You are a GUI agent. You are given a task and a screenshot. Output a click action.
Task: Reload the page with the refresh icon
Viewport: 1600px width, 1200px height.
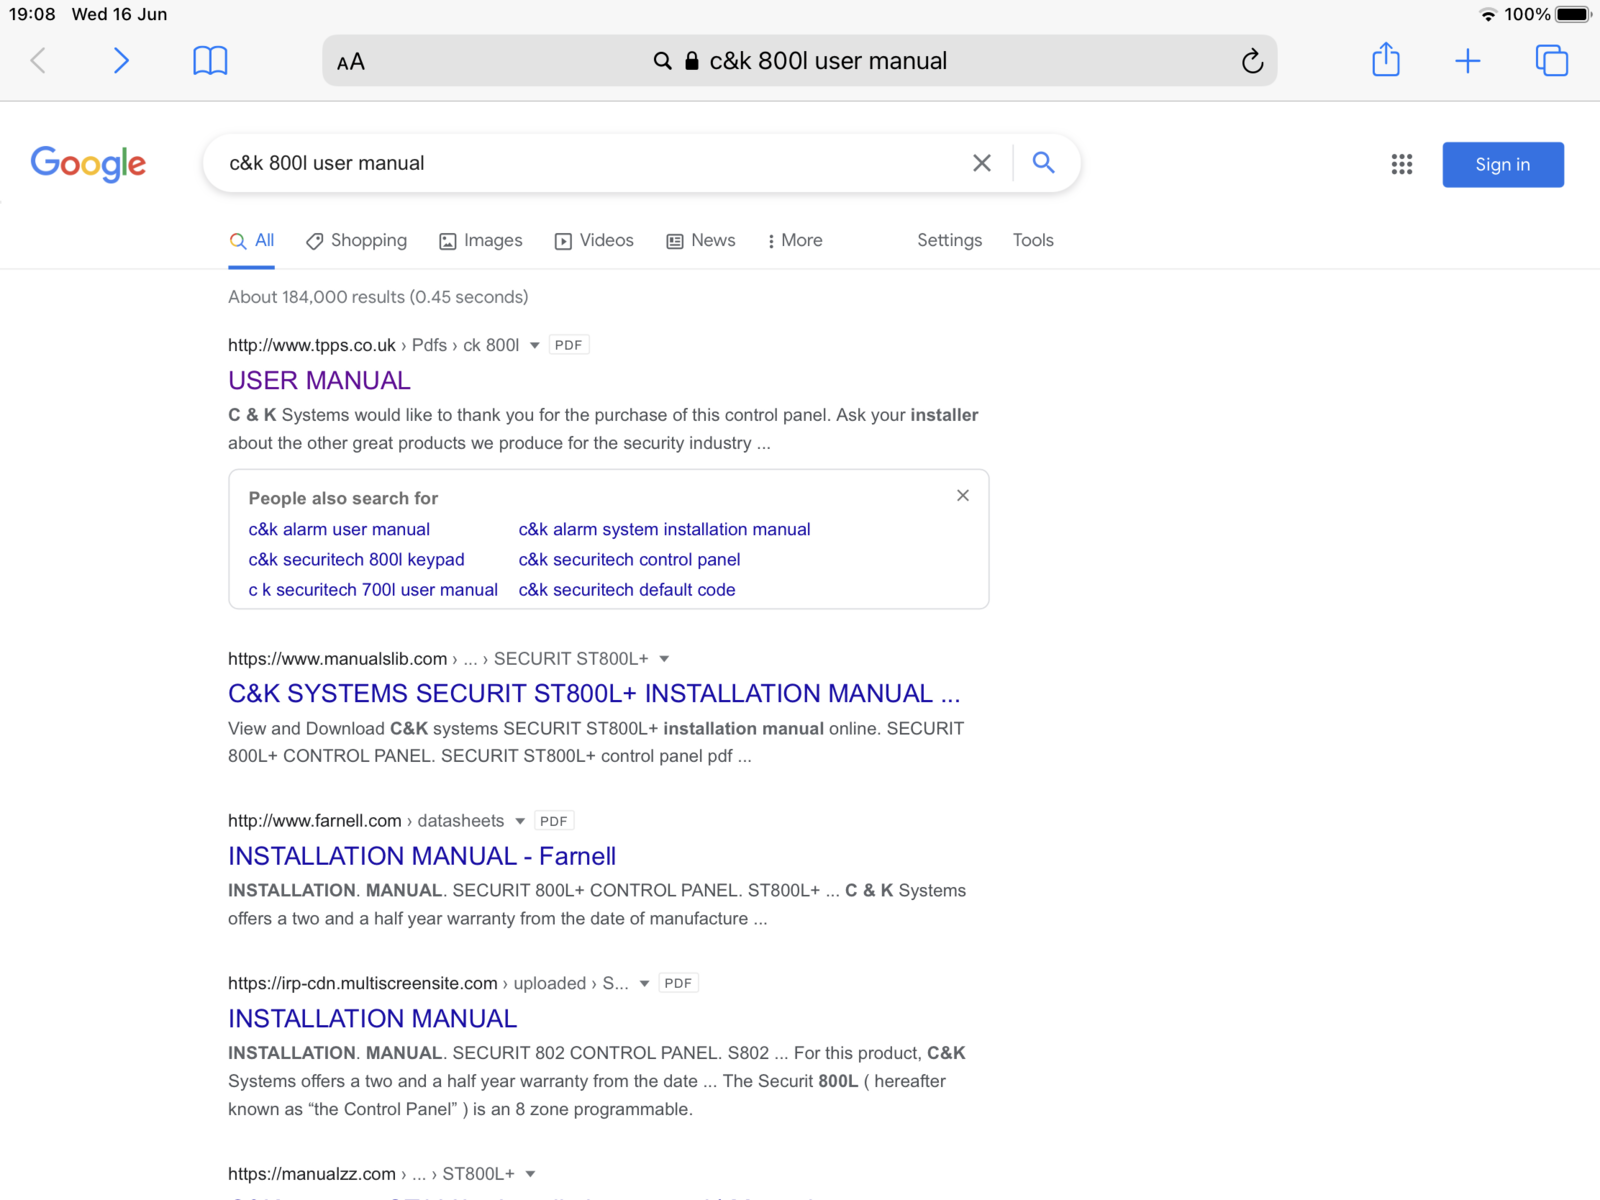click(x=1252, y=62)
